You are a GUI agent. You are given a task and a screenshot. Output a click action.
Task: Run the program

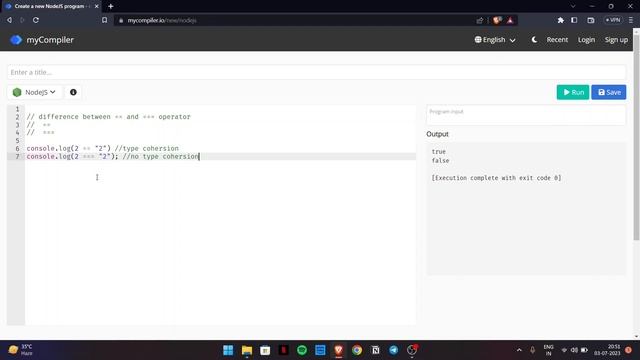coord(573,92)
